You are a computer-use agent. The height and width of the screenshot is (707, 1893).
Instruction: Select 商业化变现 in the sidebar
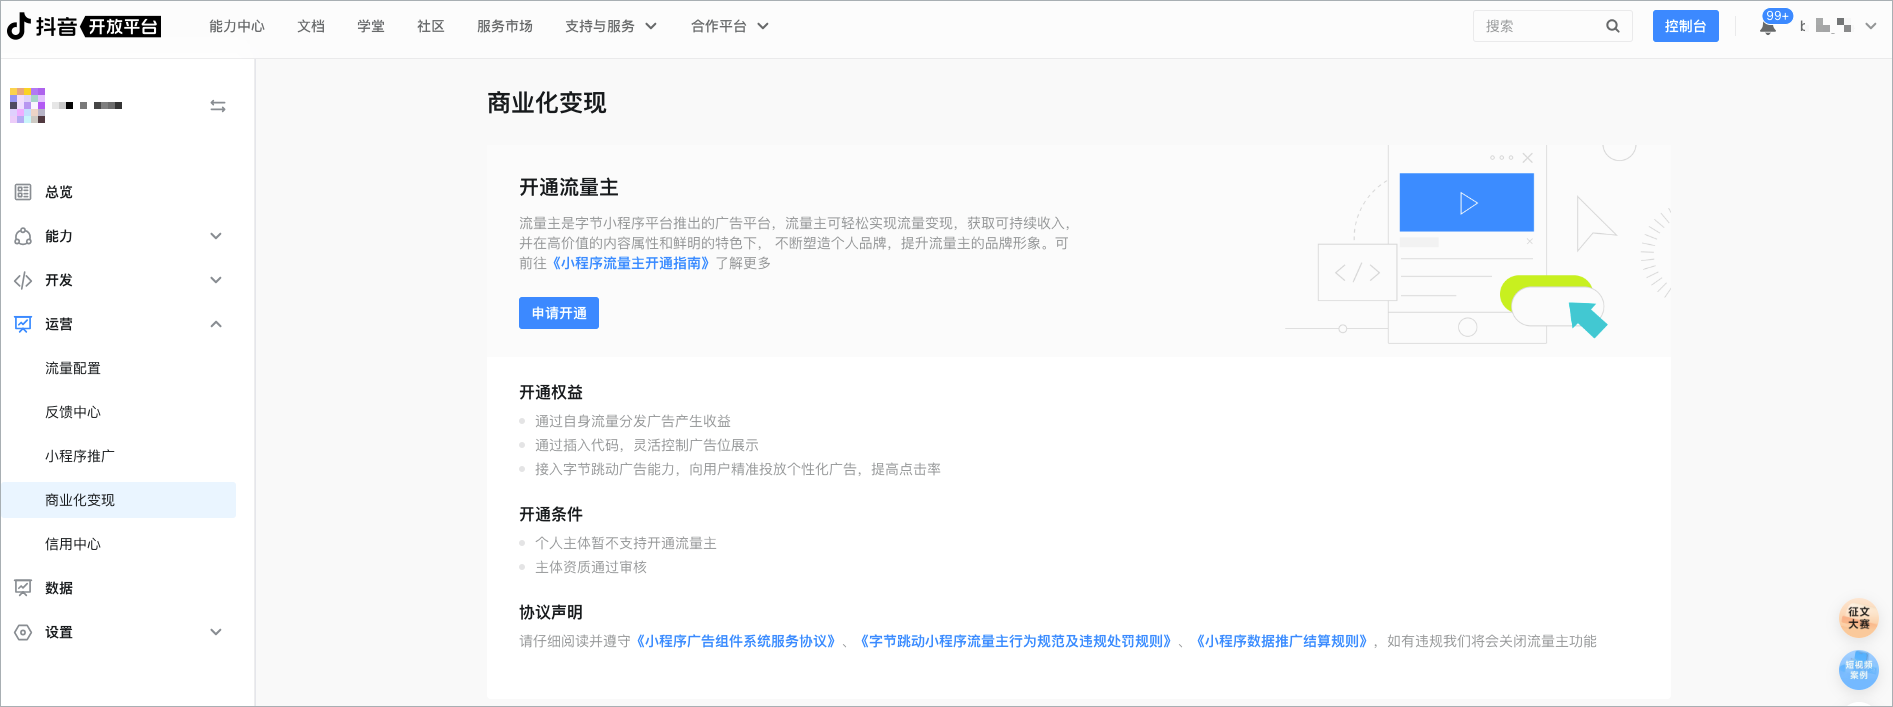coord(118,500)
